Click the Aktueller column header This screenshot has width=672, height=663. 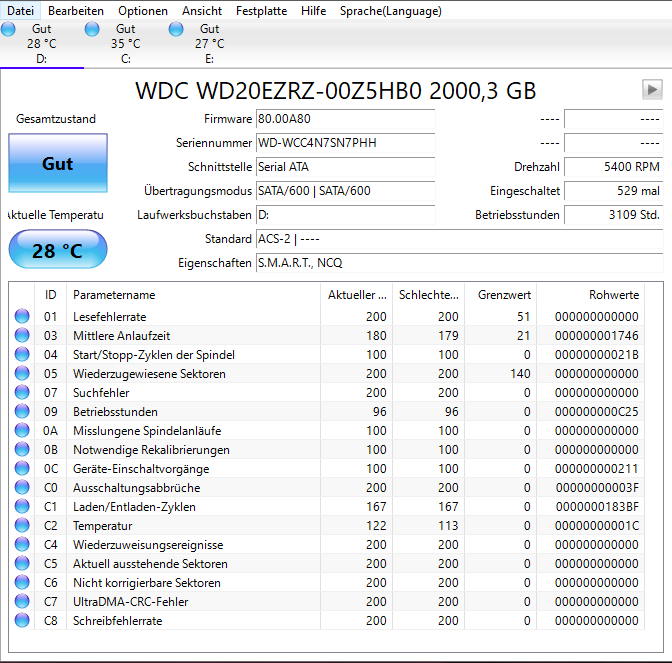[357, 295]
